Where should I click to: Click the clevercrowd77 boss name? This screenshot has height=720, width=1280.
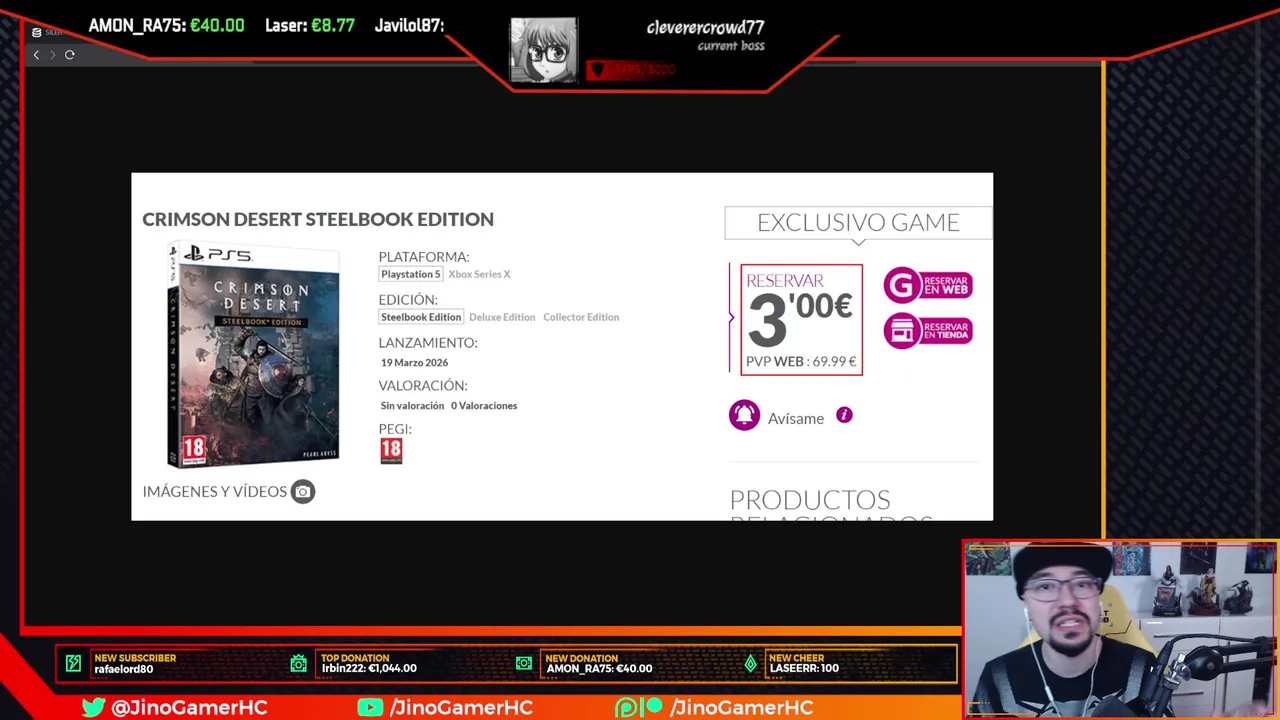(x=705, y=27)
